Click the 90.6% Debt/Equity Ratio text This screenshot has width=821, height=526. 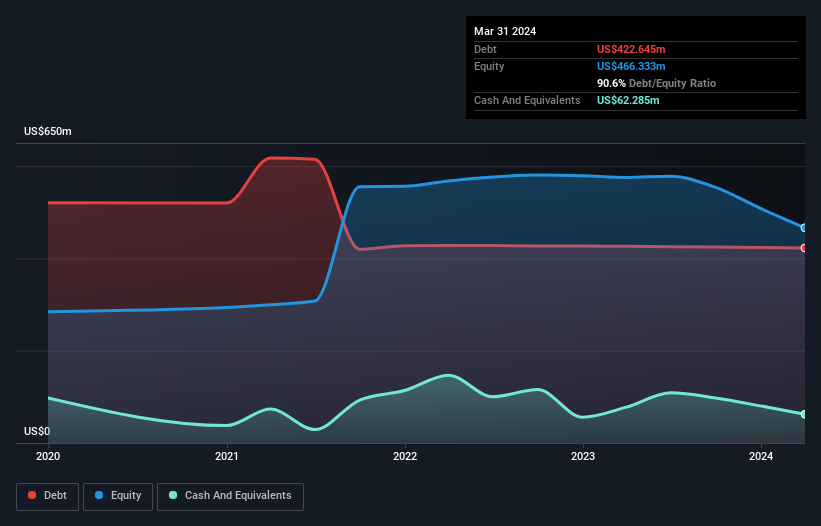656,83
